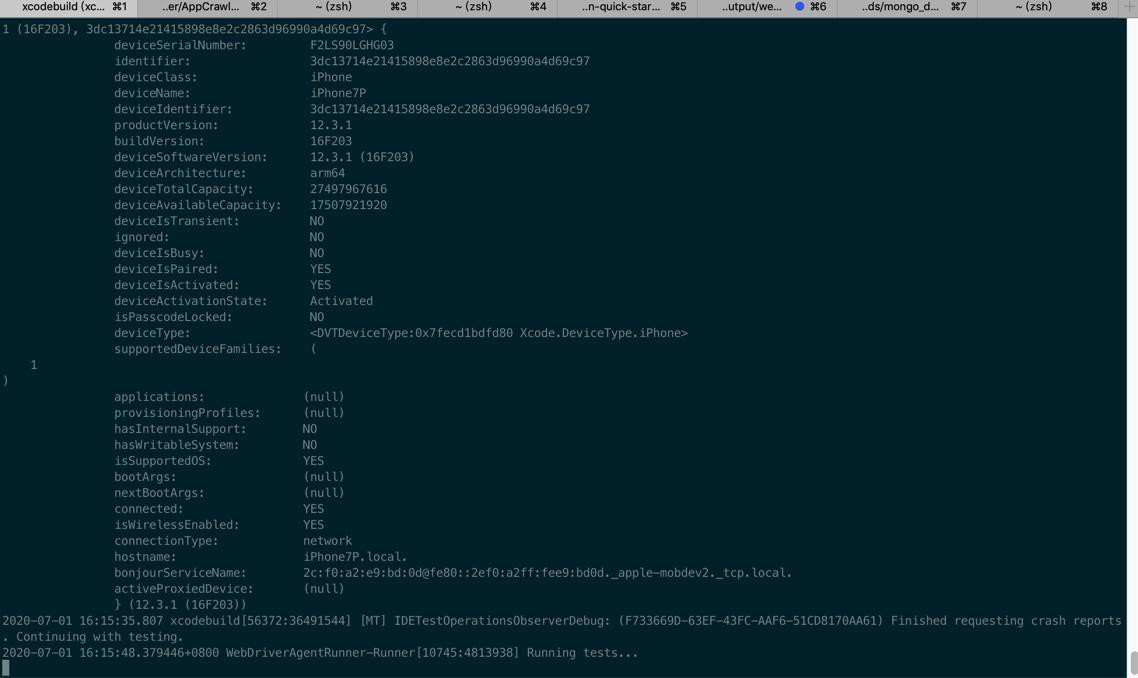Click the deviceIsTransient NO value
Viewport: 1138px width, 678px height.
pos(317,221)
